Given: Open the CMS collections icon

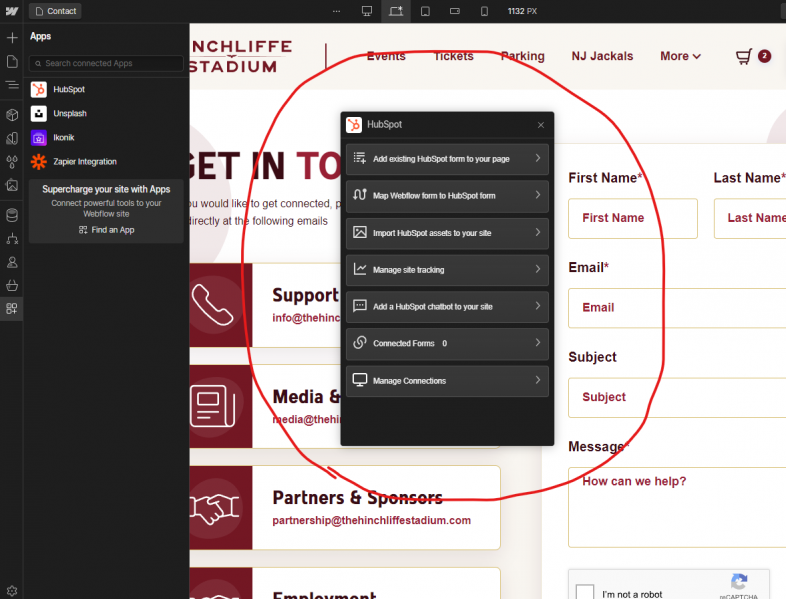Looking at the screenshot, I should pyautogui.click(x=12, y=216).
